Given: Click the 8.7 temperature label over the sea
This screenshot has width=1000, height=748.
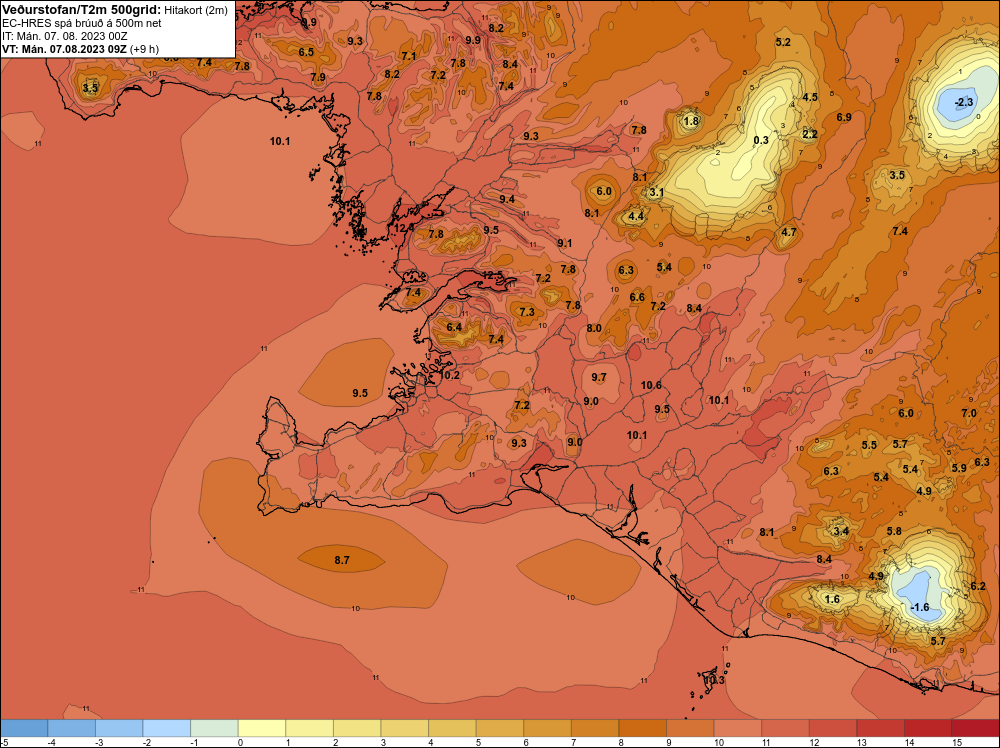Looking at the screenshot, I should tap(342, 560).
